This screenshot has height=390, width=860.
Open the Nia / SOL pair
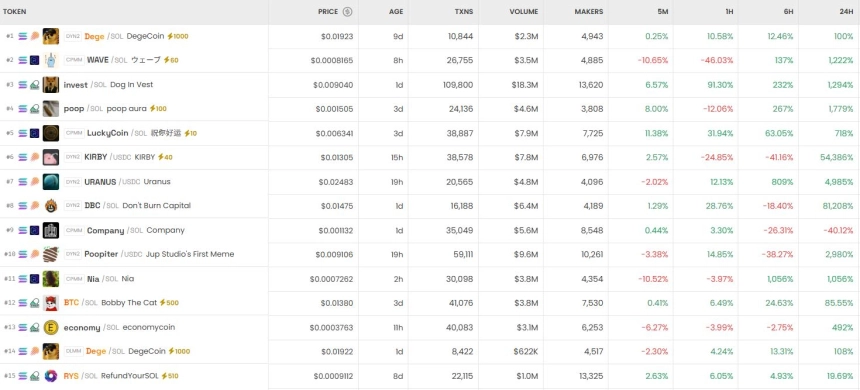coord(430,279)
